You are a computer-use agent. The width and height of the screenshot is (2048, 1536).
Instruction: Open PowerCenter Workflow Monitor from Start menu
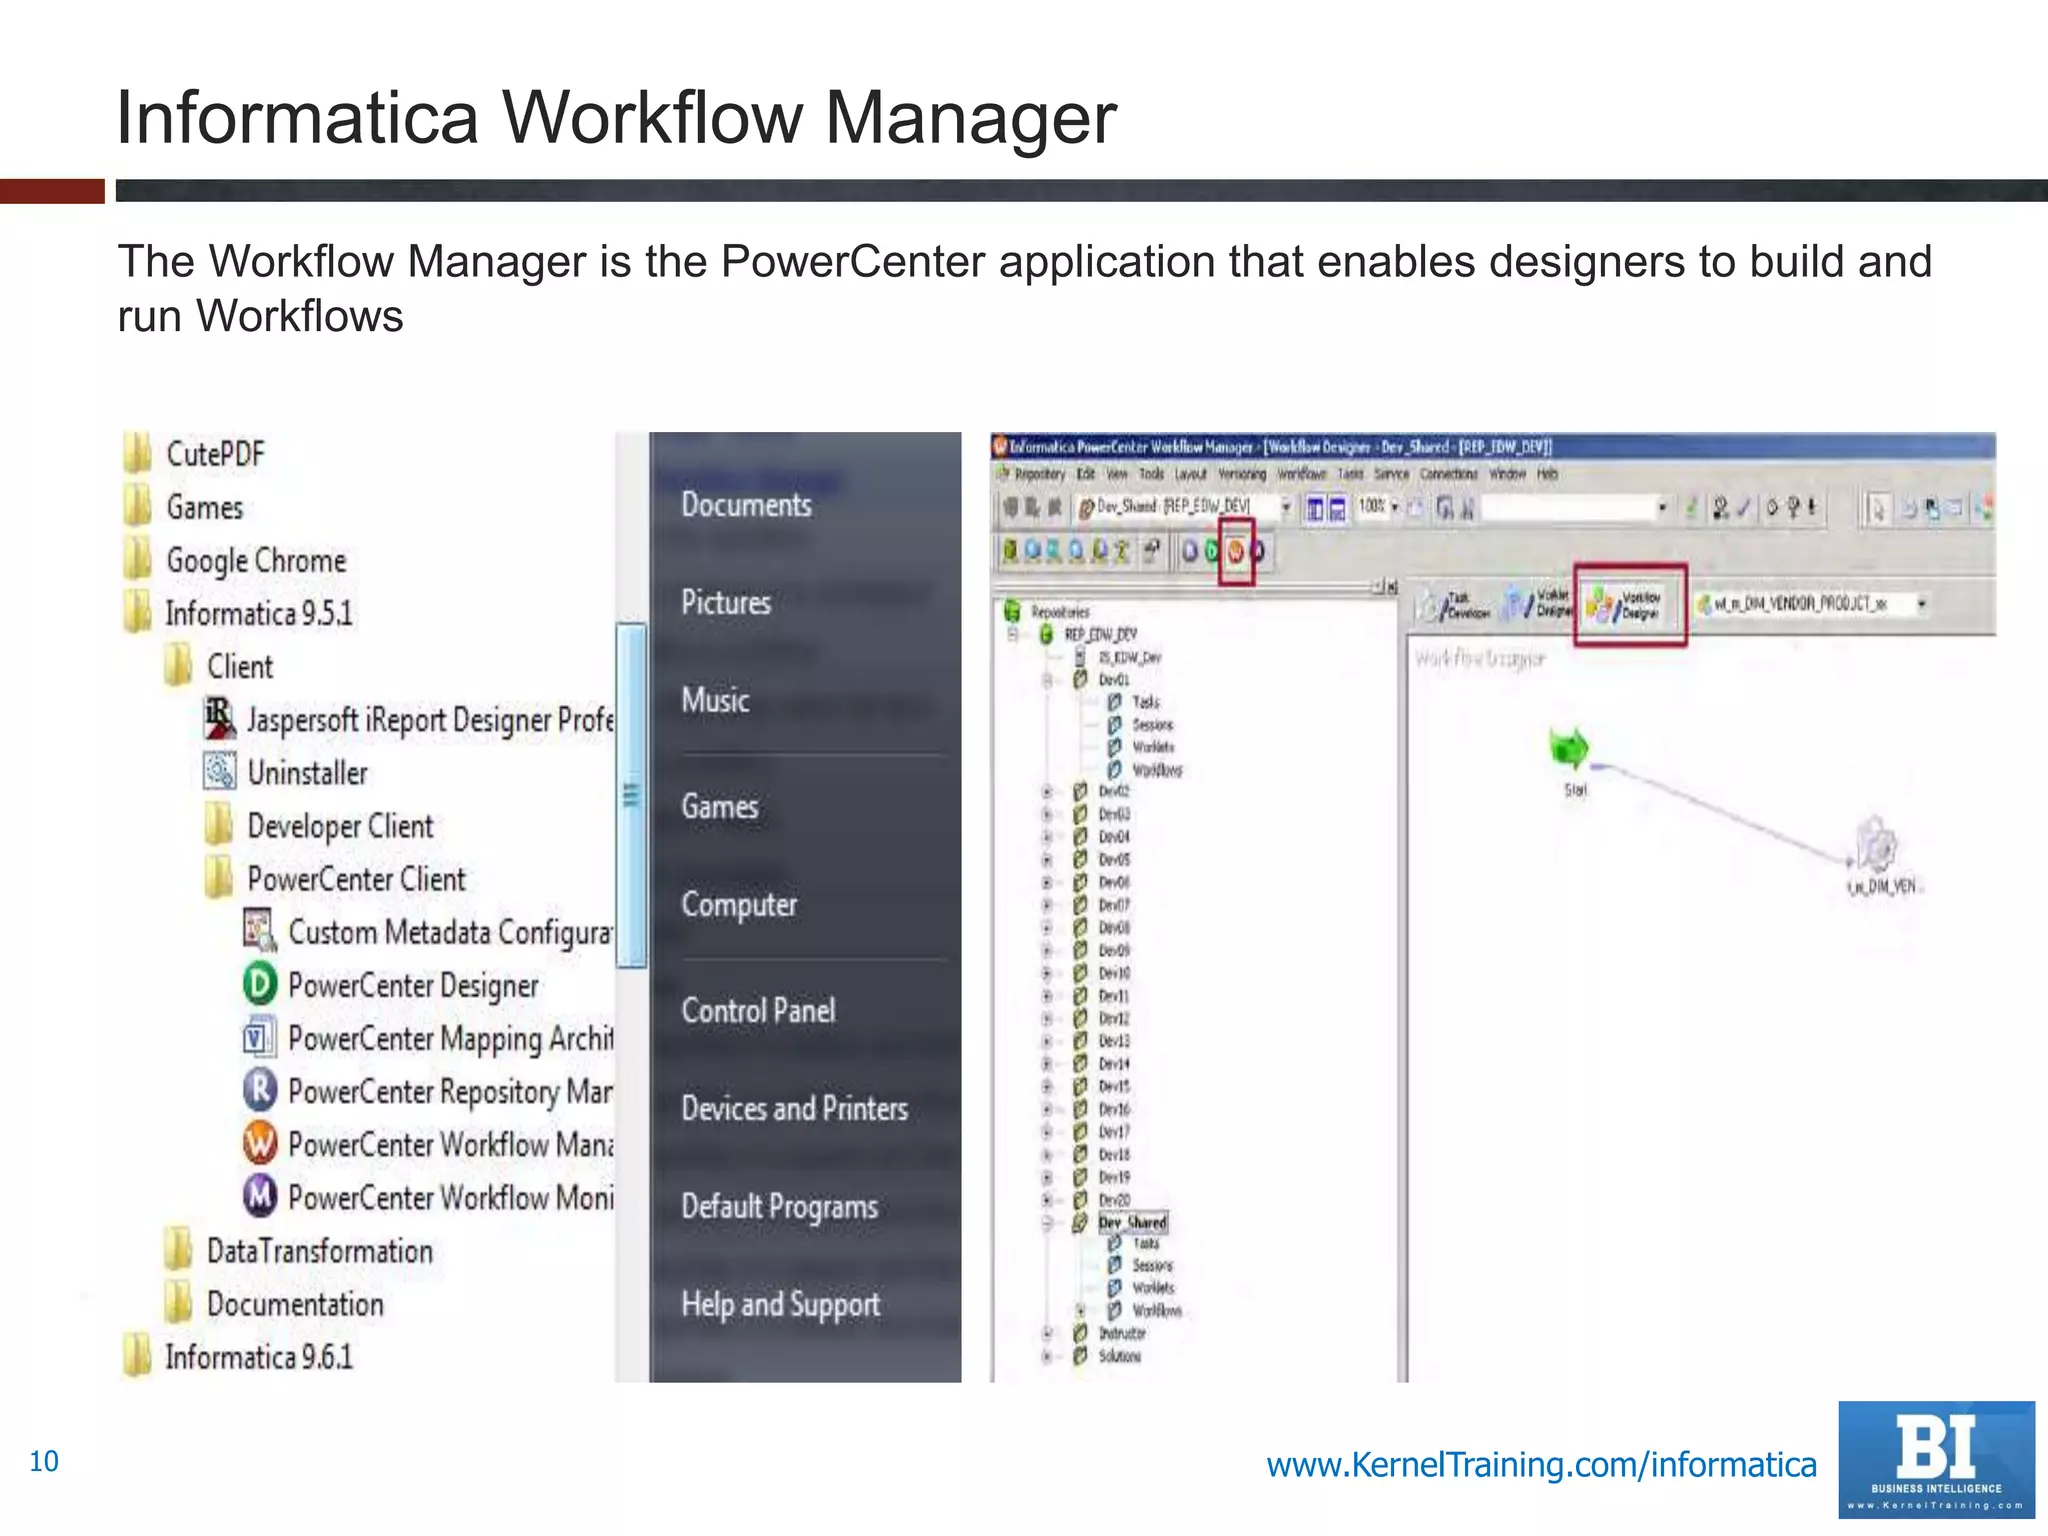coord(428,1197)
